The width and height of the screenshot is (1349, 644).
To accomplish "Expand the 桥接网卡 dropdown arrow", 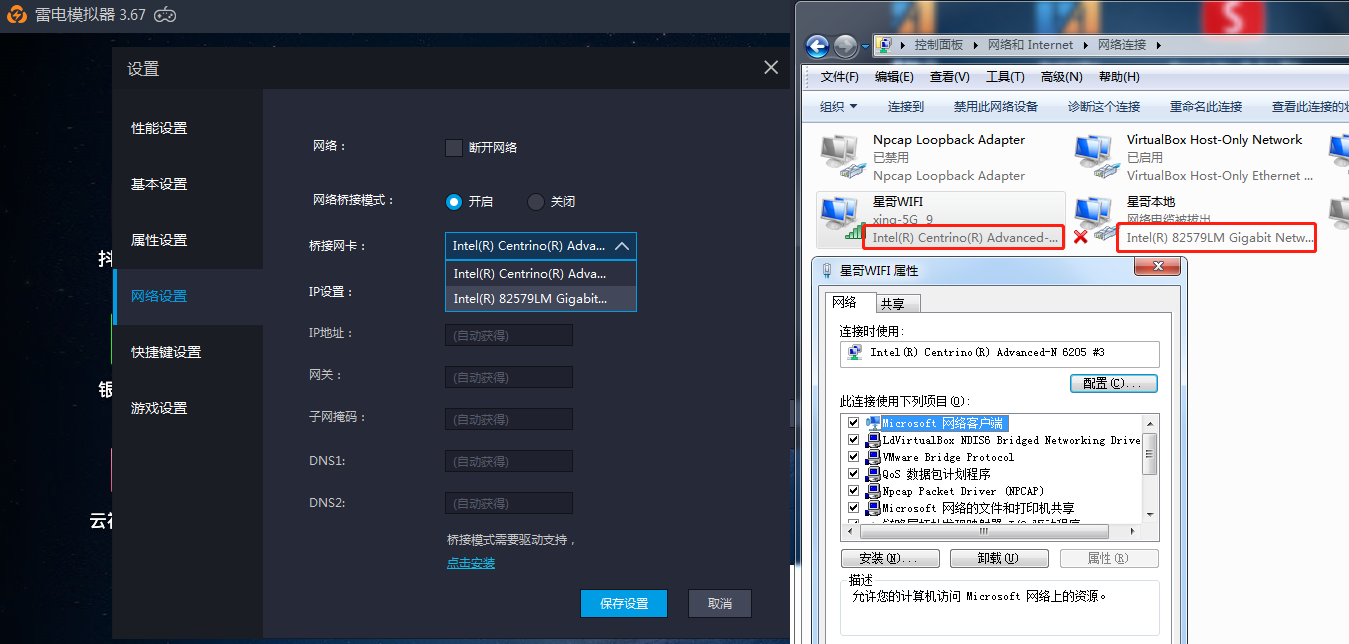I will (622, 246).
